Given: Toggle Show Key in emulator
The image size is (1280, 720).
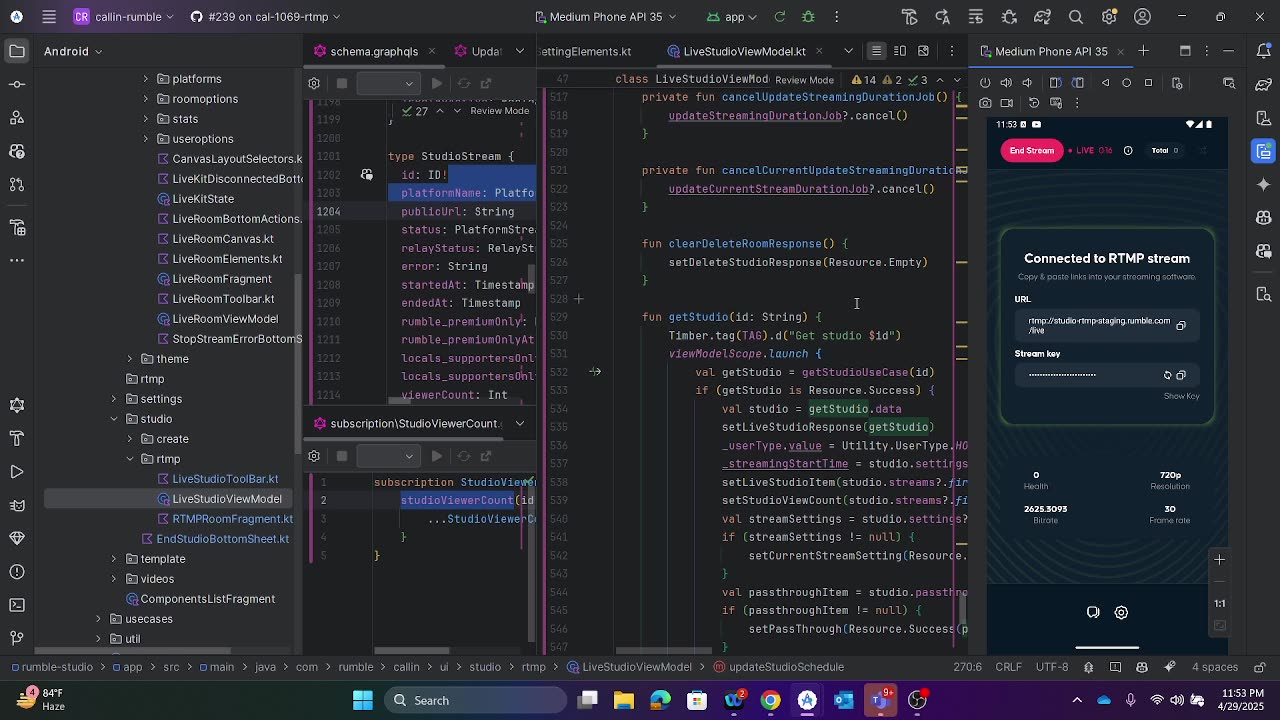Looking at the screenshot, I should click(x=1181, y=396).
